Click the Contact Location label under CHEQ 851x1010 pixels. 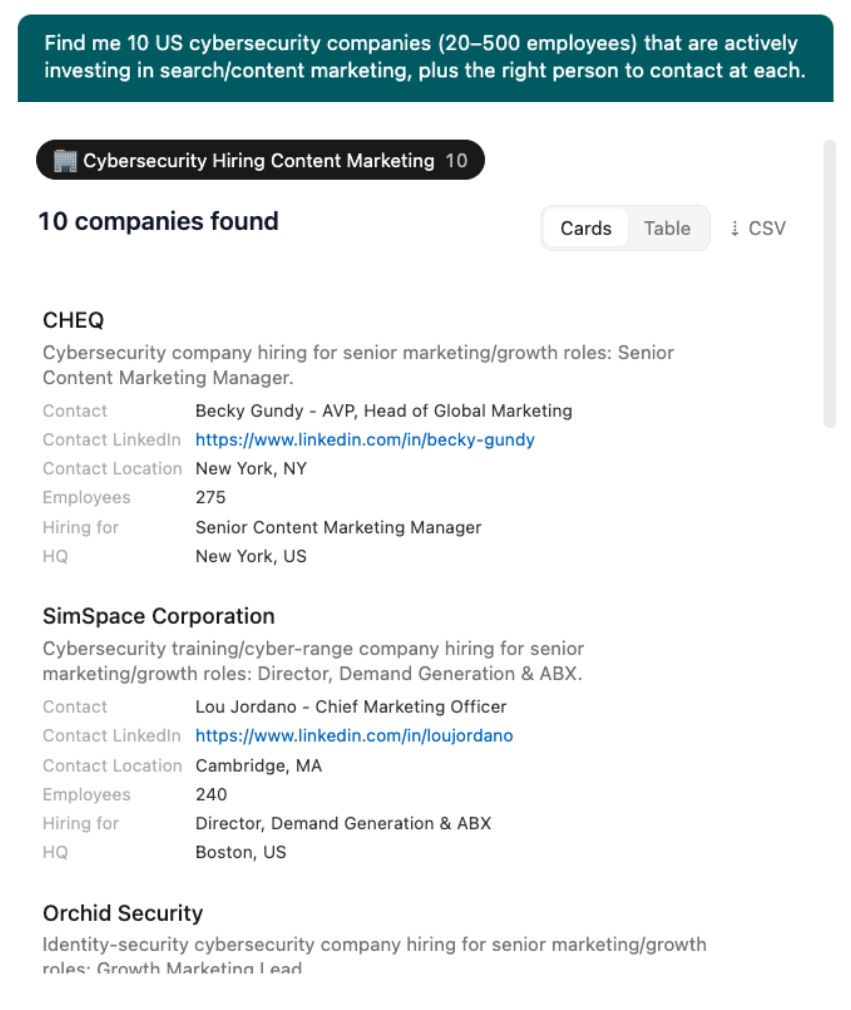coord(112,468)
